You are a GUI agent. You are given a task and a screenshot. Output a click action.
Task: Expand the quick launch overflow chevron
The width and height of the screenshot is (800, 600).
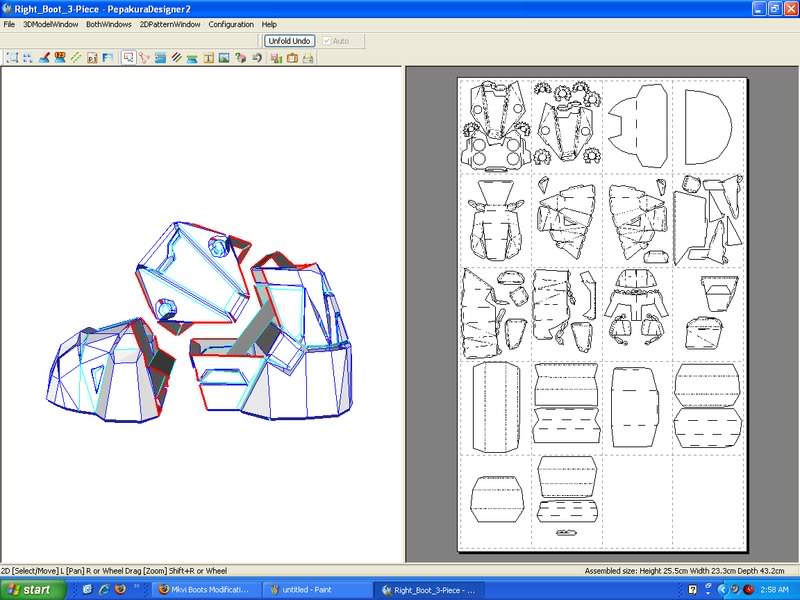click(x=136, y=587)
